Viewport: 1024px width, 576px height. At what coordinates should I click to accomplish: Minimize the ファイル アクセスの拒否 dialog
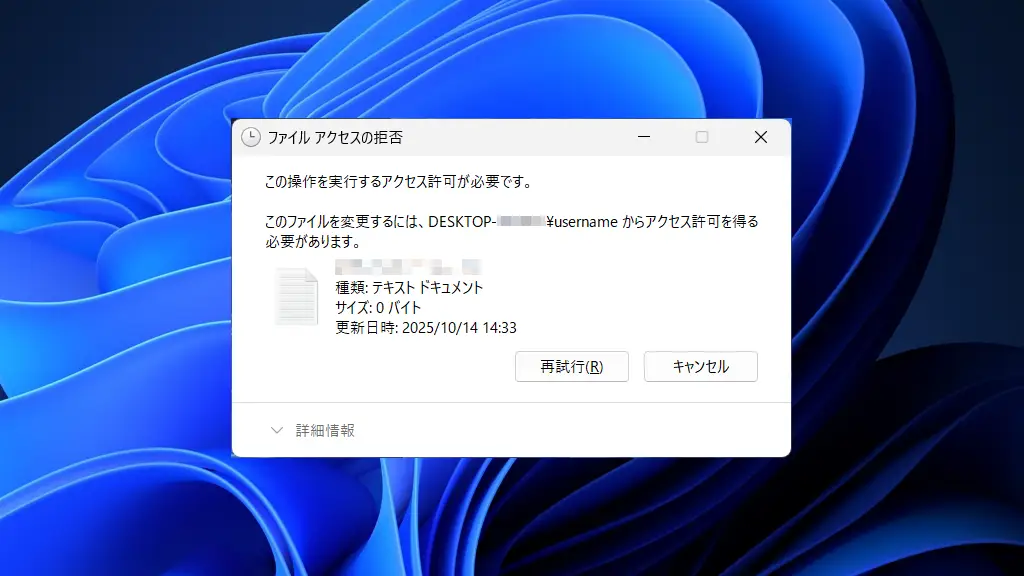[644, 137]
